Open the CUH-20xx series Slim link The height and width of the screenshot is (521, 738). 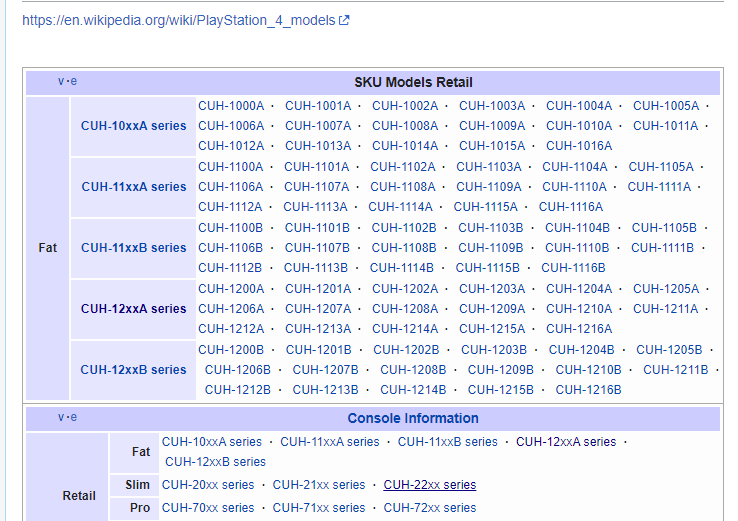click(x=208, y=485)
